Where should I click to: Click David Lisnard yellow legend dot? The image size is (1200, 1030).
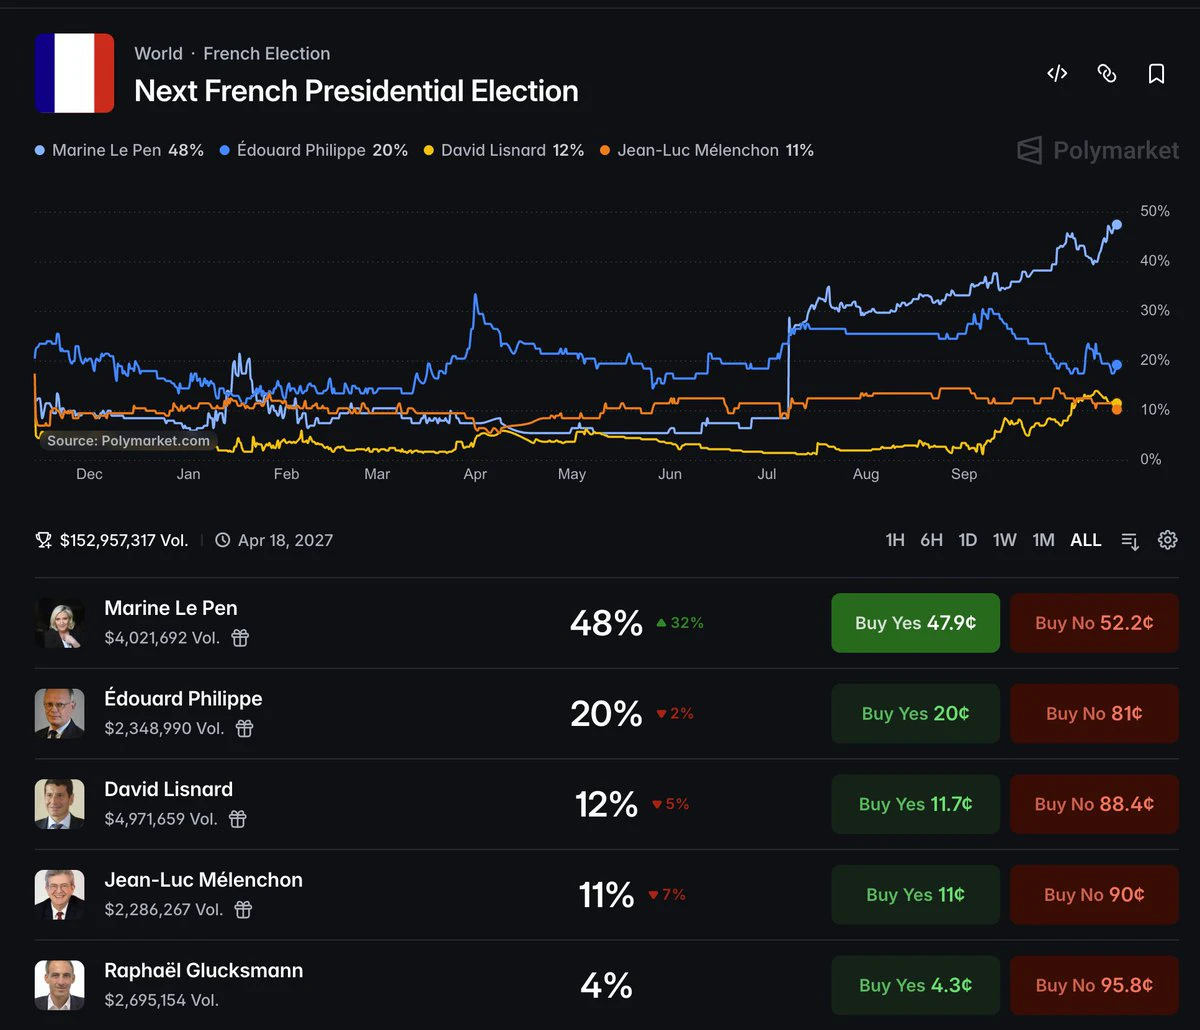[x=429, y=151]
